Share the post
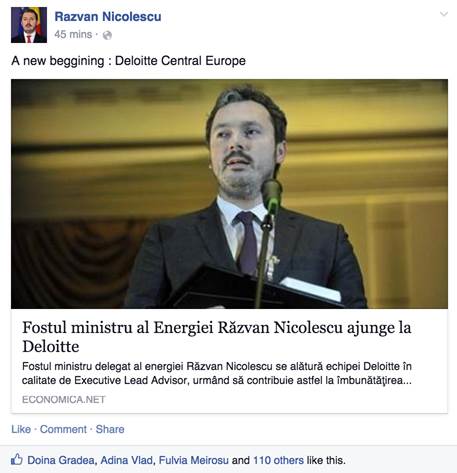Viewport: 457px width, 473px height. [110, 429]
